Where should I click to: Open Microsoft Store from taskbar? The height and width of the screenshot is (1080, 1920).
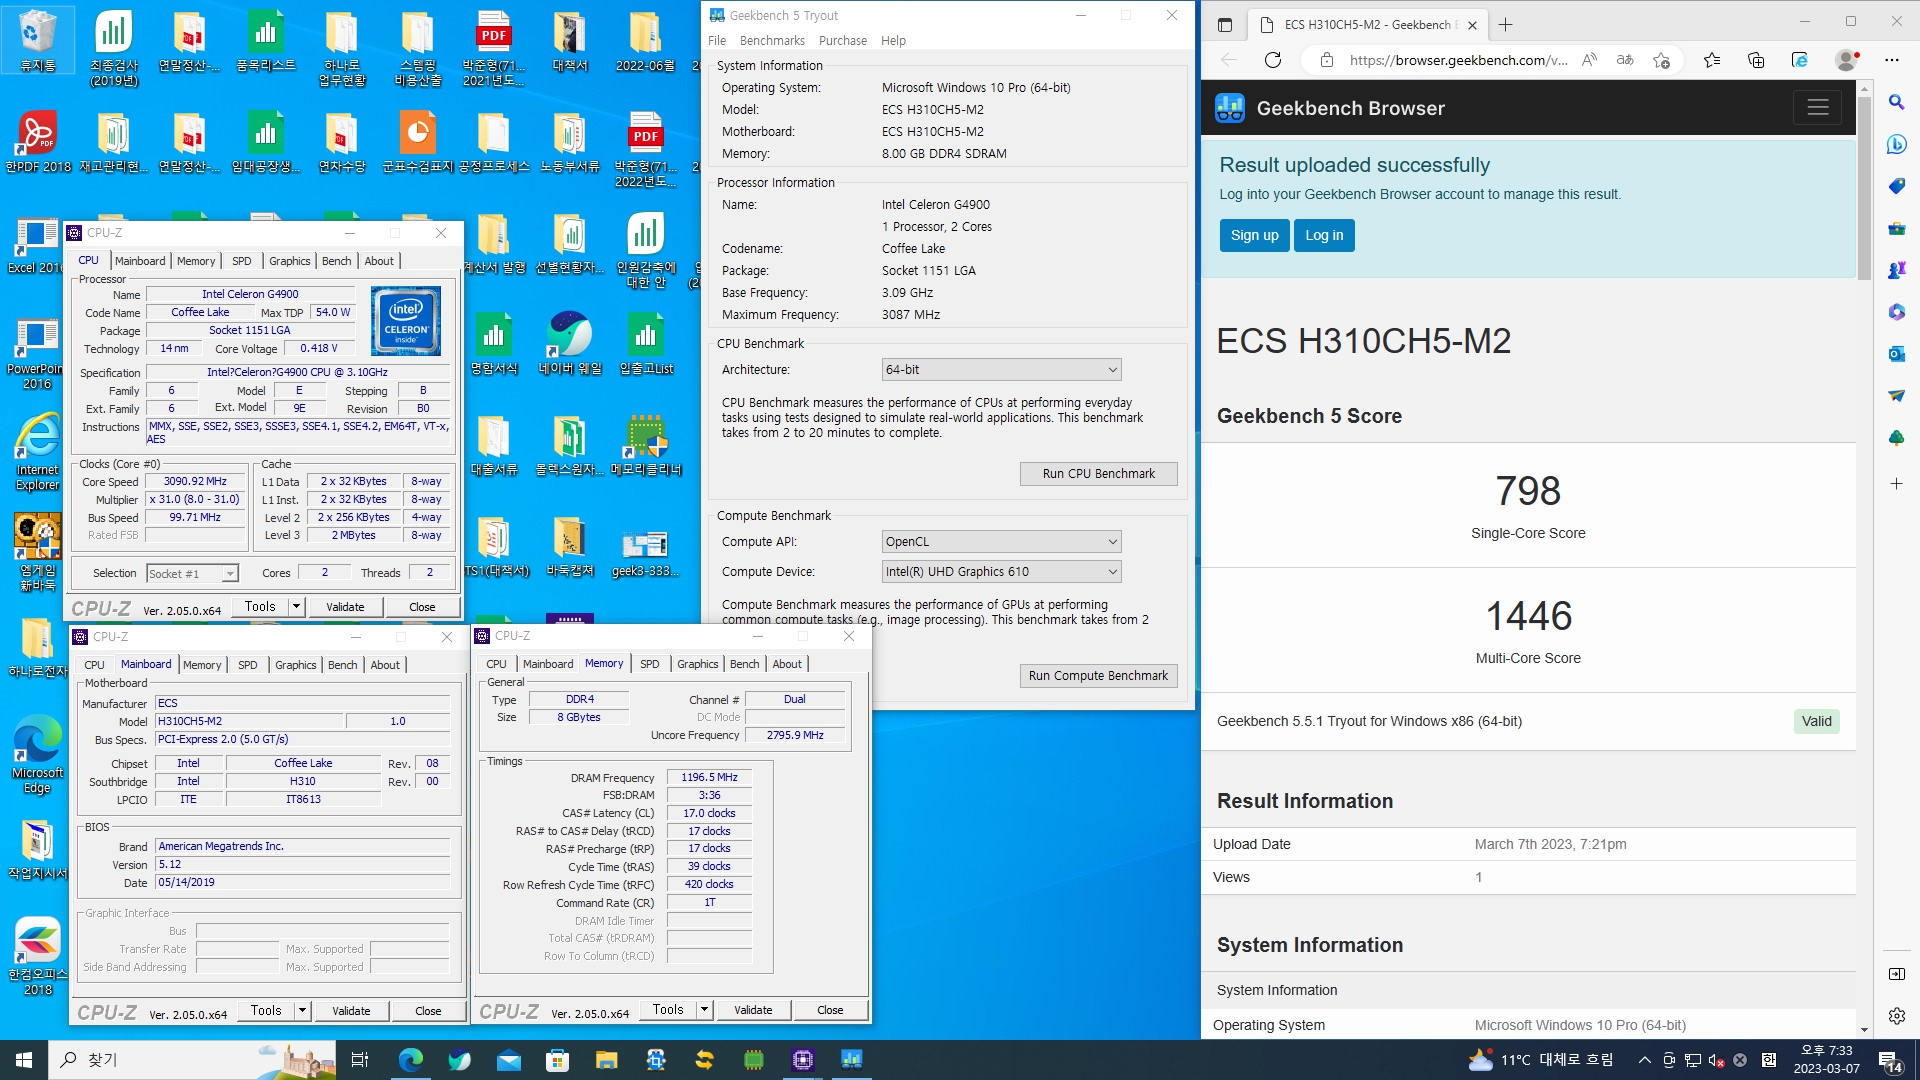click(x=557, y=1060)
